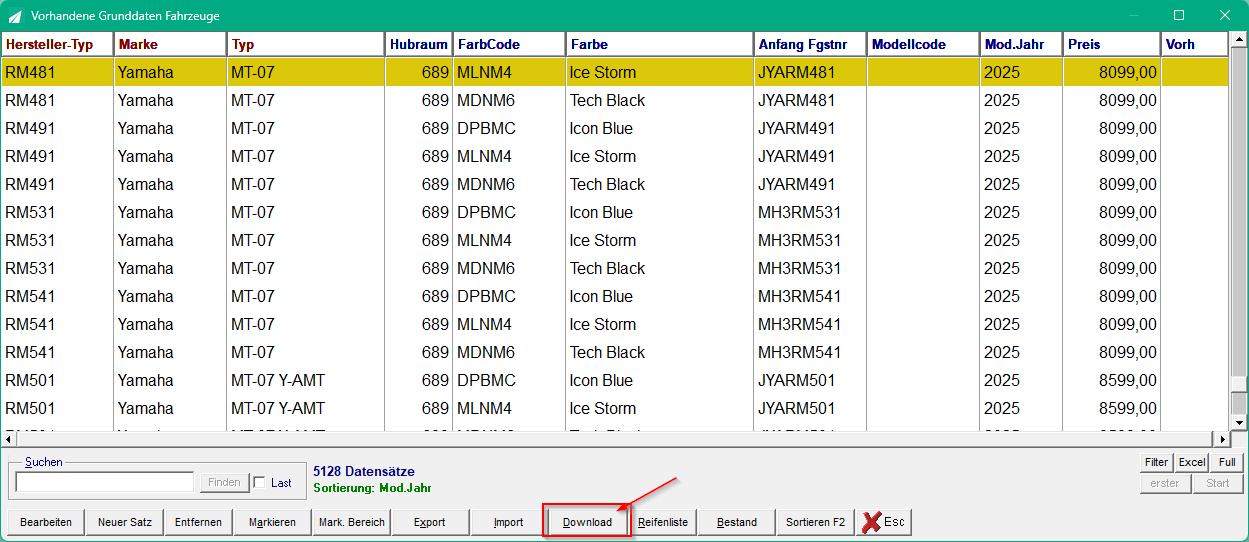
Task: Focus the Suchen search input field
Action: point(105,482)
